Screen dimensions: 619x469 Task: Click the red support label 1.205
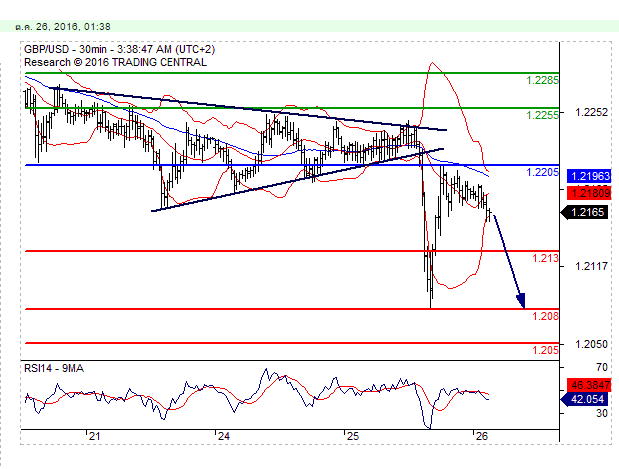546,350
